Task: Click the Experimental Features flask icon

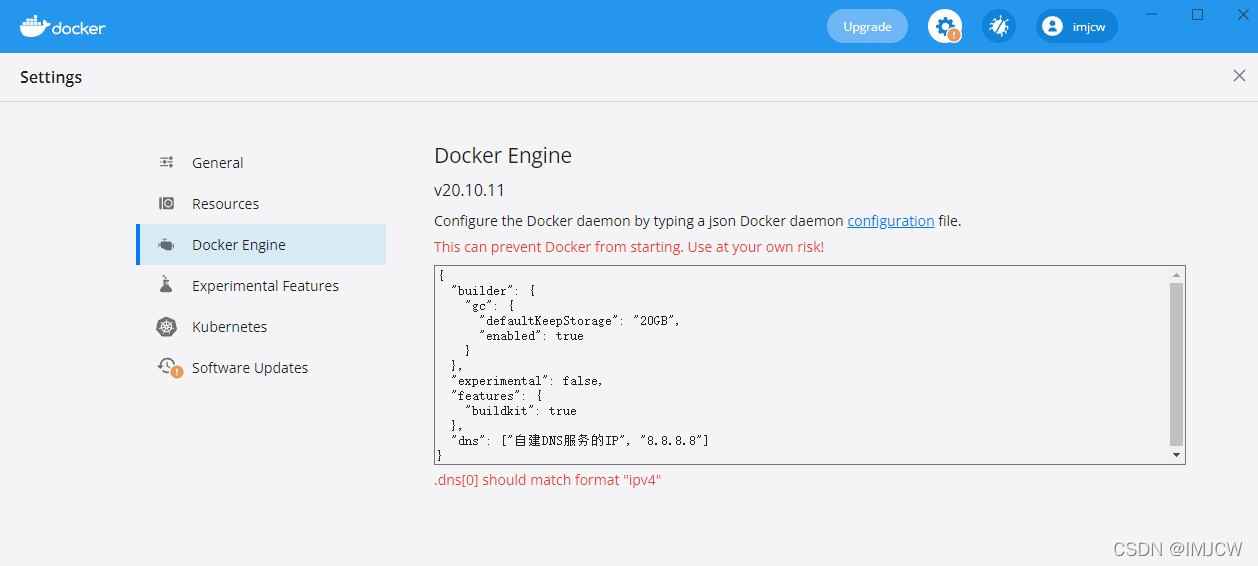Action: point(167,286)
